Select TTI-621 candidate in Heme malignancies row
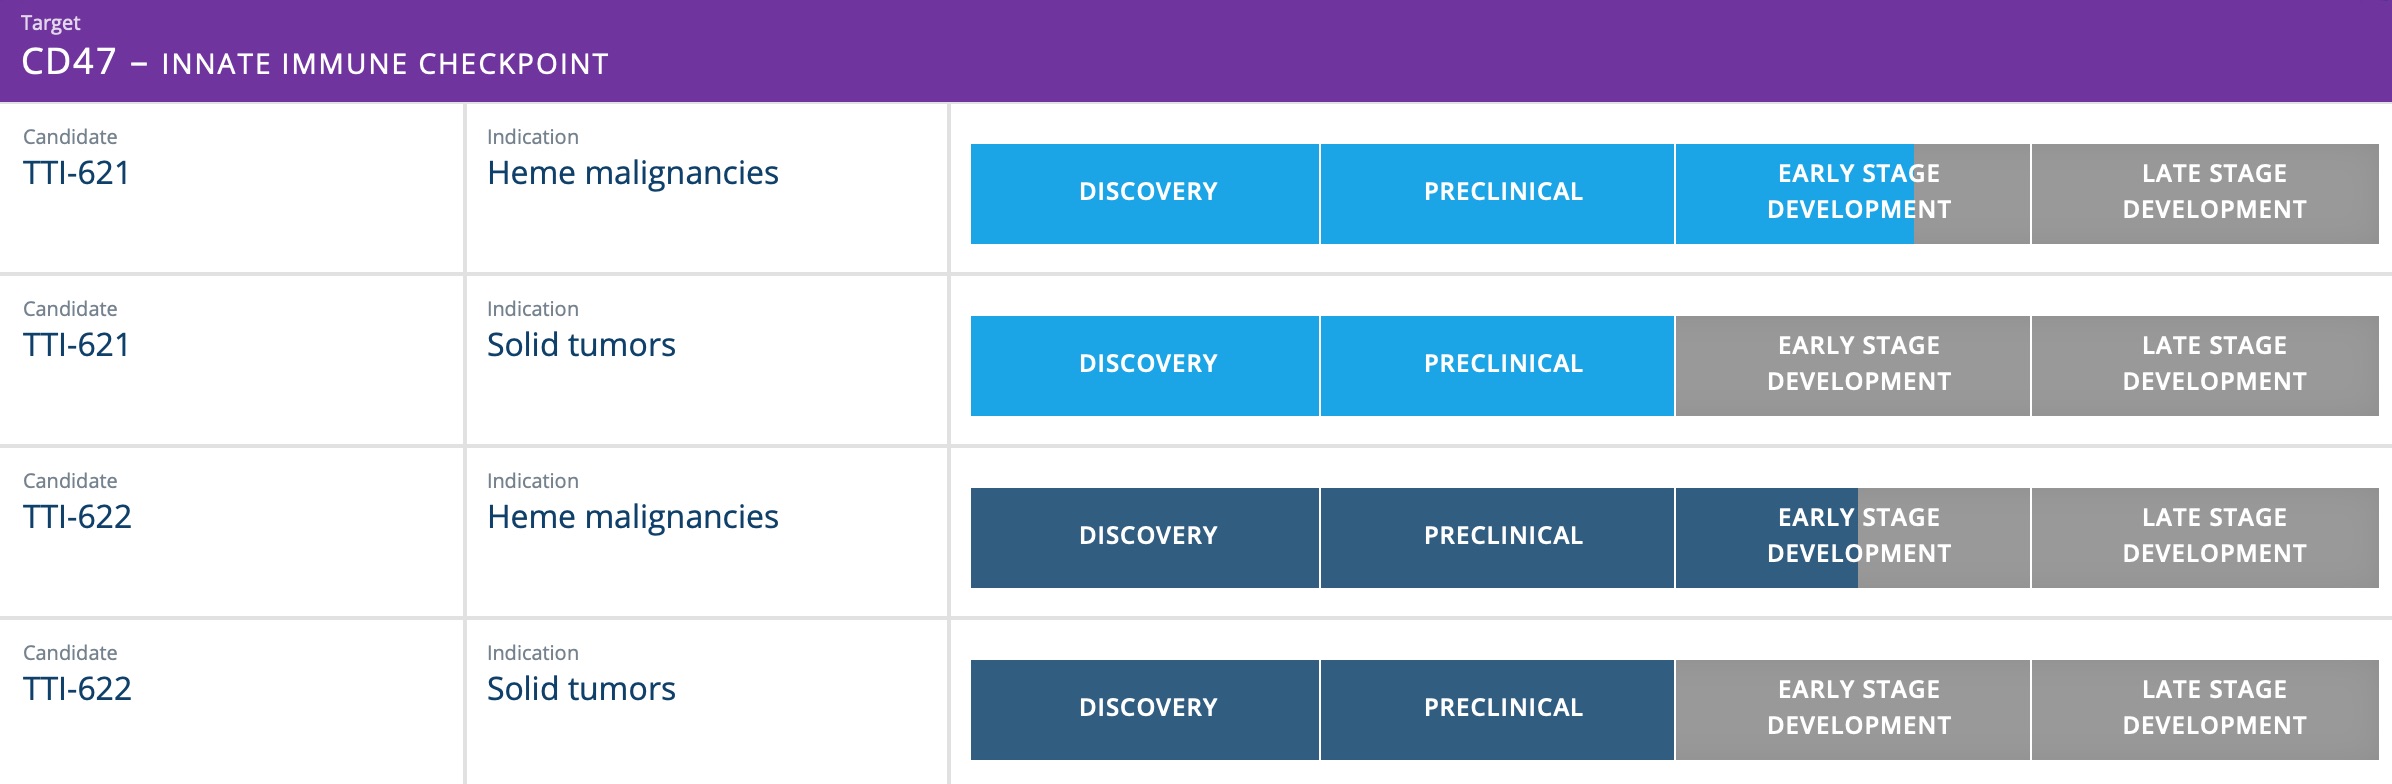 pos(77,173)
